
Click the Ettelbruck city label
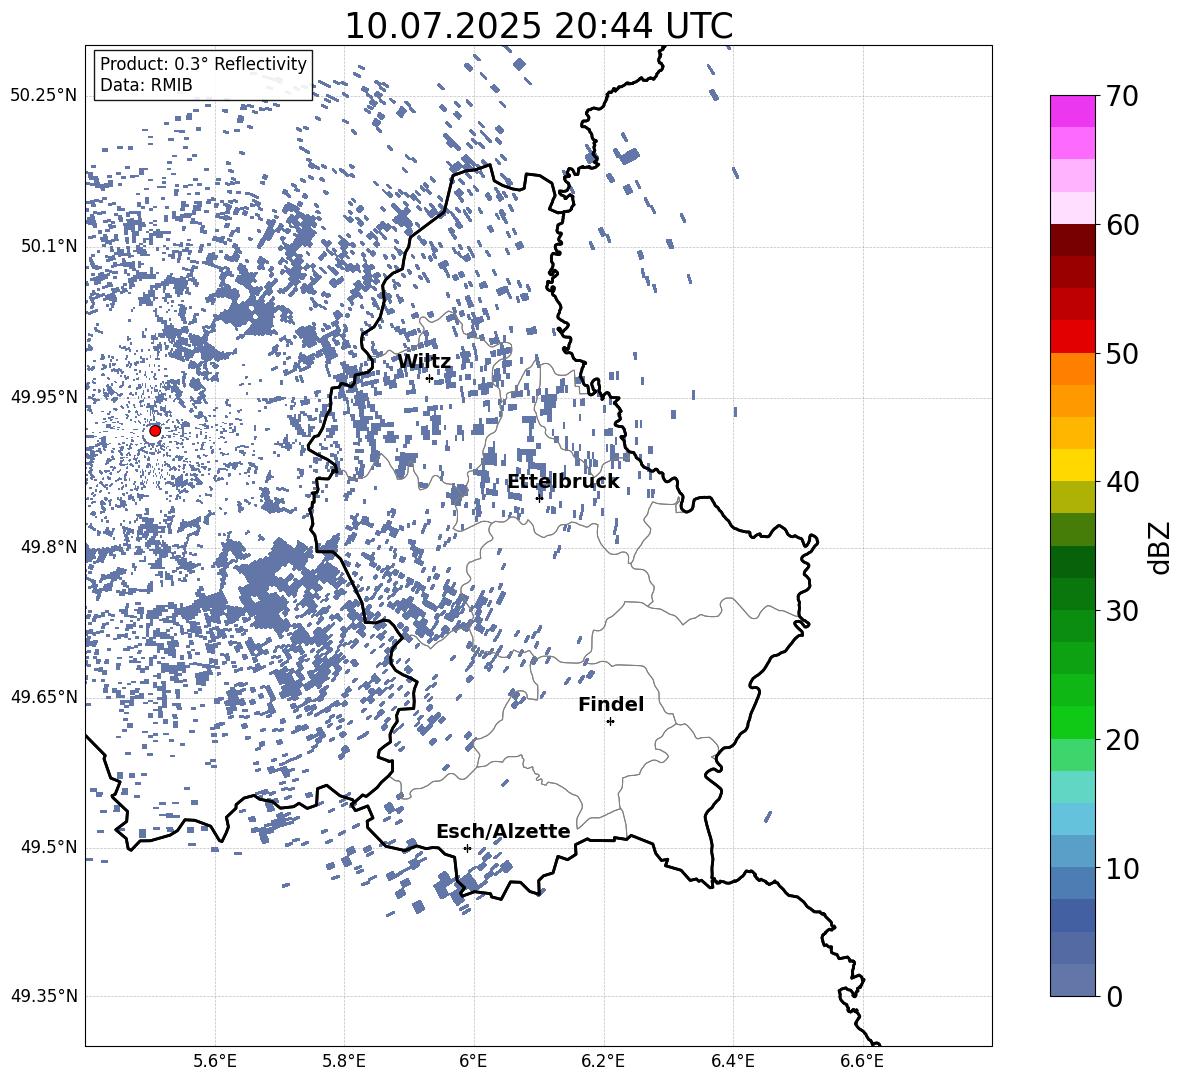[x=563, y=482]
